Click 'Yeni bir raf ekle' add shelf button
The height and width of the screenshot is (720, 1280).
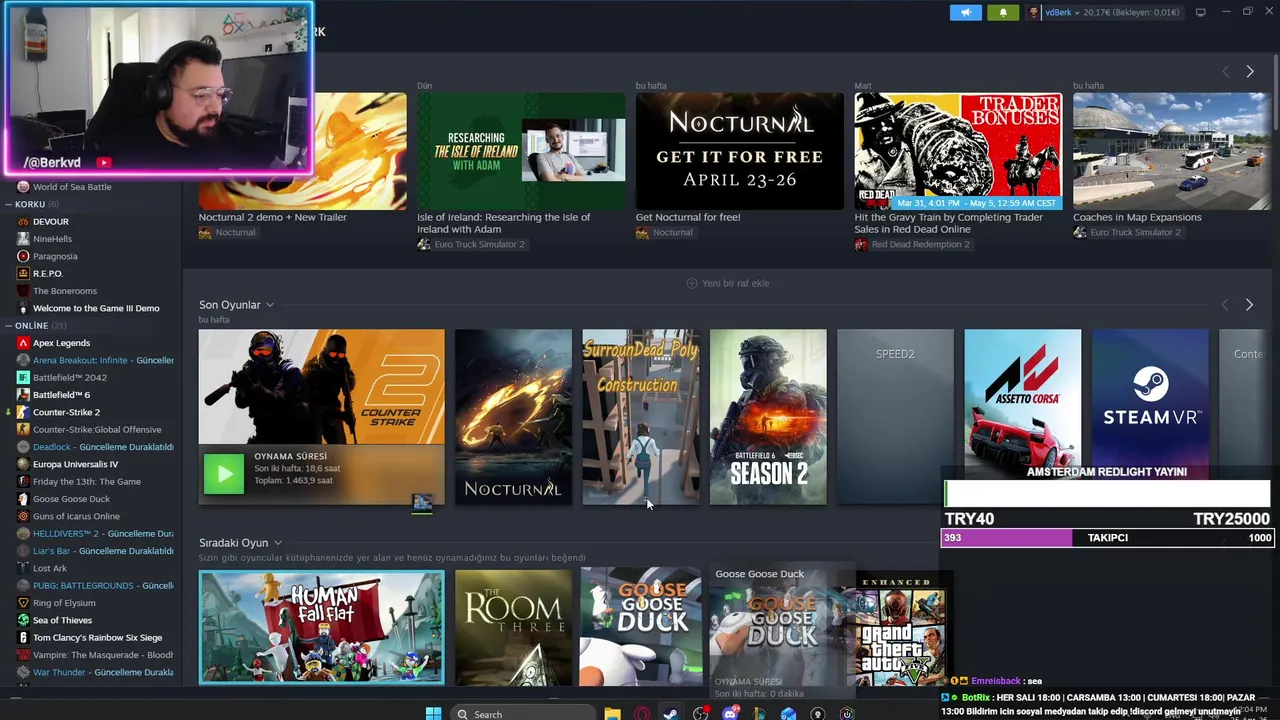click(728, 283)
